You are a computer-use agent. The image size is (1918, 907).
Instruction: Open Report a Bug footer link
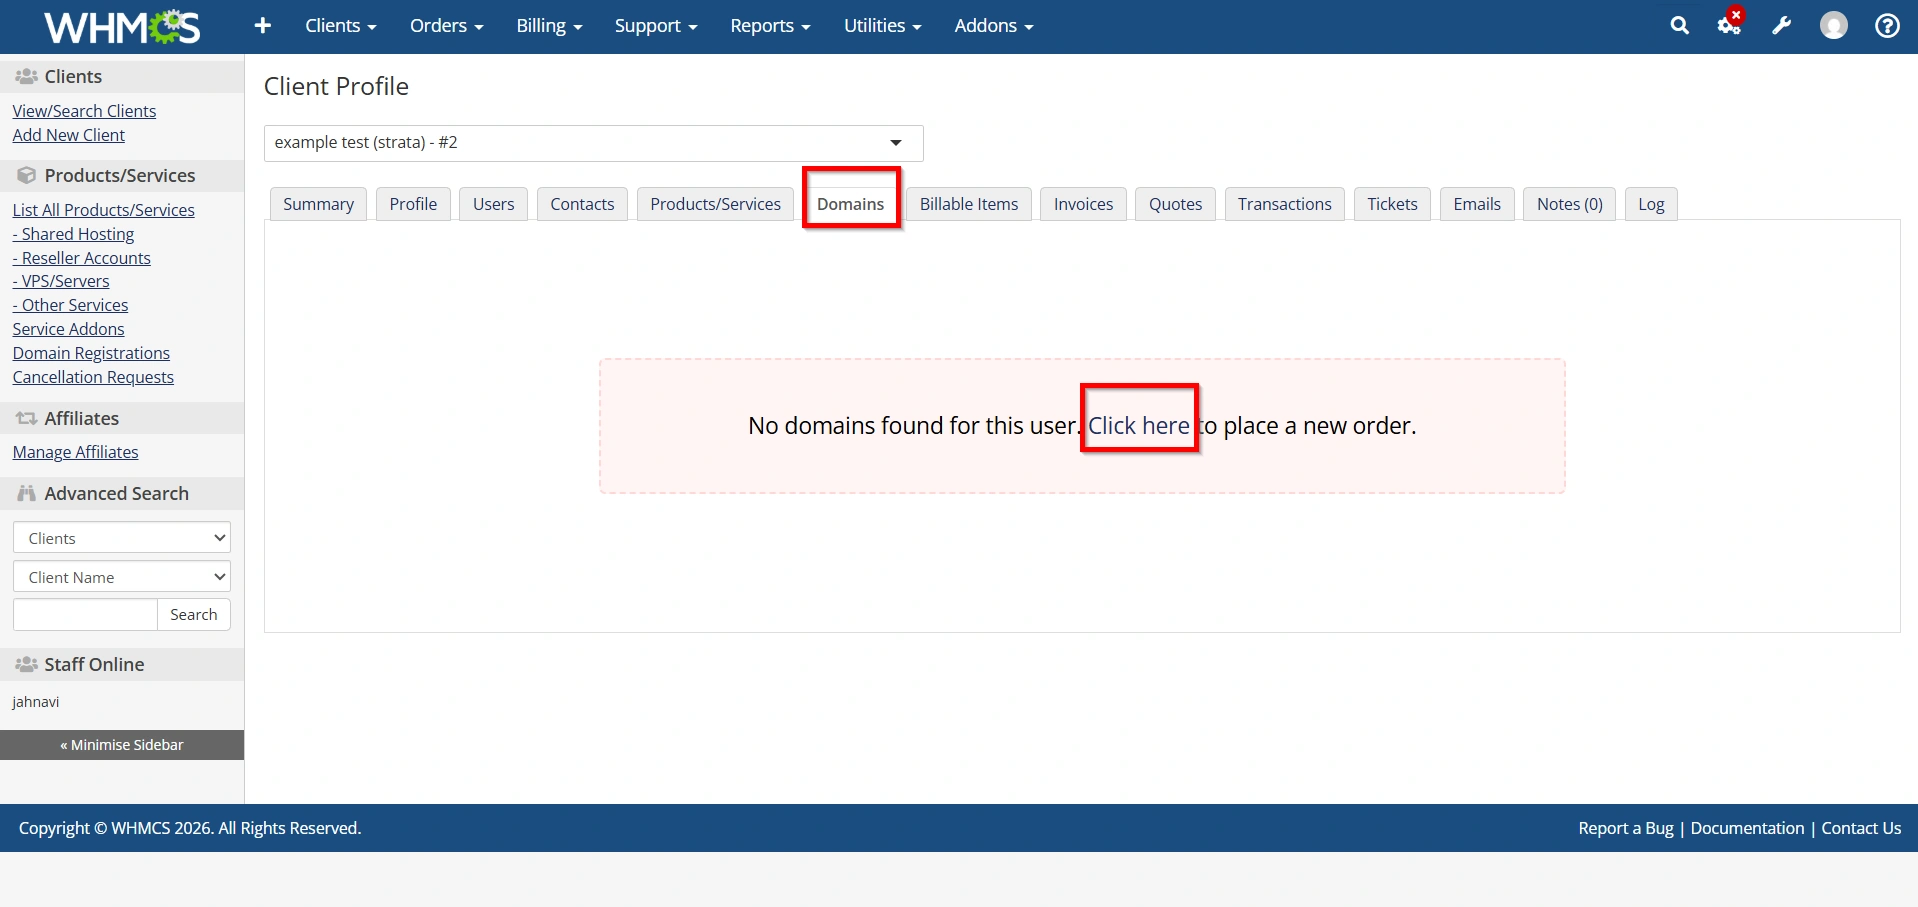pyautogui.click(x=1626, y=828)
